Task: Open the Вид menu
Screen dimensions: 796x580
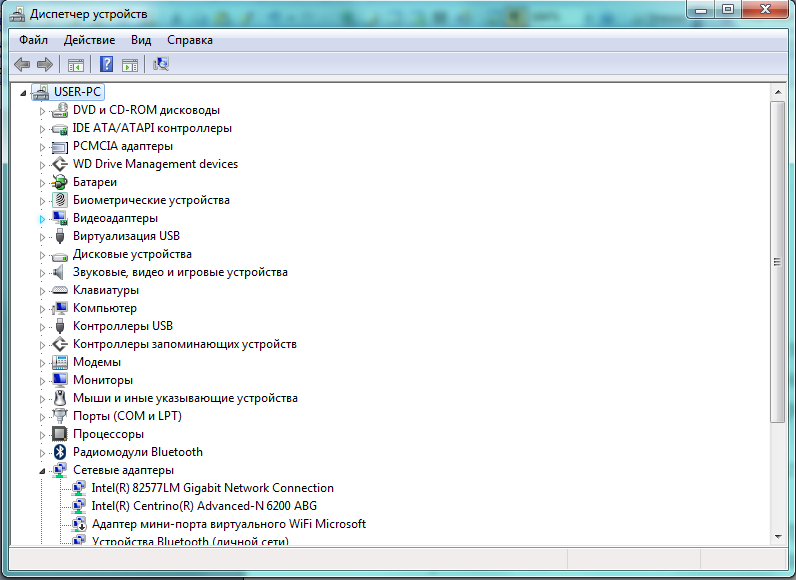Action: (x=141, y=40)
